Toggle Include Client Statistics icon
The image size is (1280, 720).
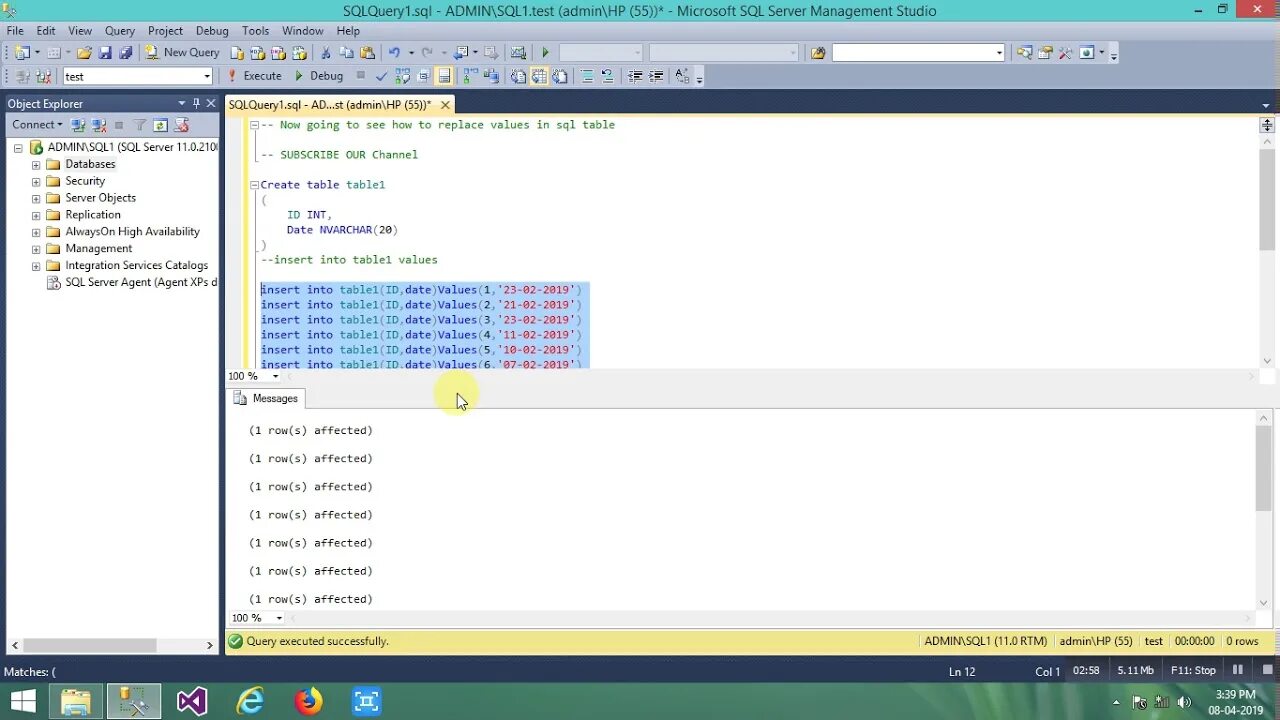(490, 75)
